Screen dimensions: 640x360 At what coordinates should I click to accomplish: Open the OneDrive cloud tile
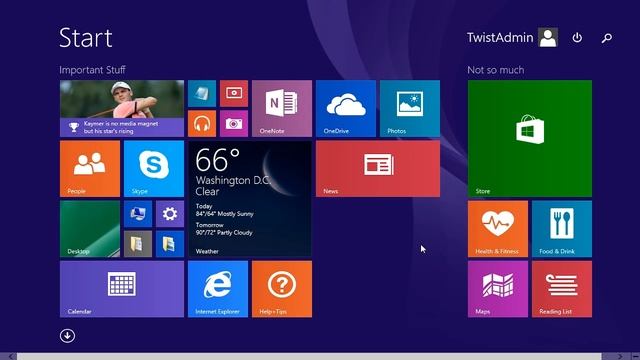point(346,109)
